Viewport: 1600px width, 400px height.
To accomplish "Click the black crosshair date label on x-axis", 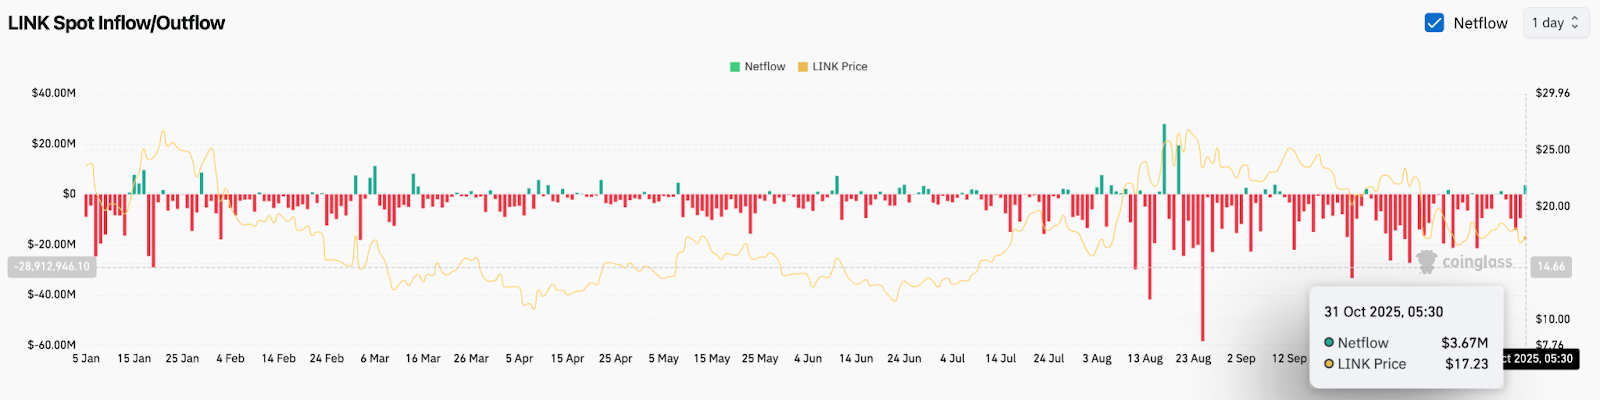I will coord(1540,359).
